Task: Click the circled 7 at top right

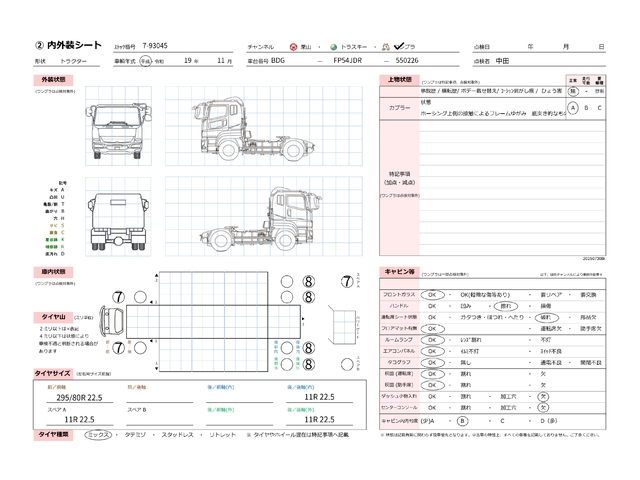Action: point(347,281)
